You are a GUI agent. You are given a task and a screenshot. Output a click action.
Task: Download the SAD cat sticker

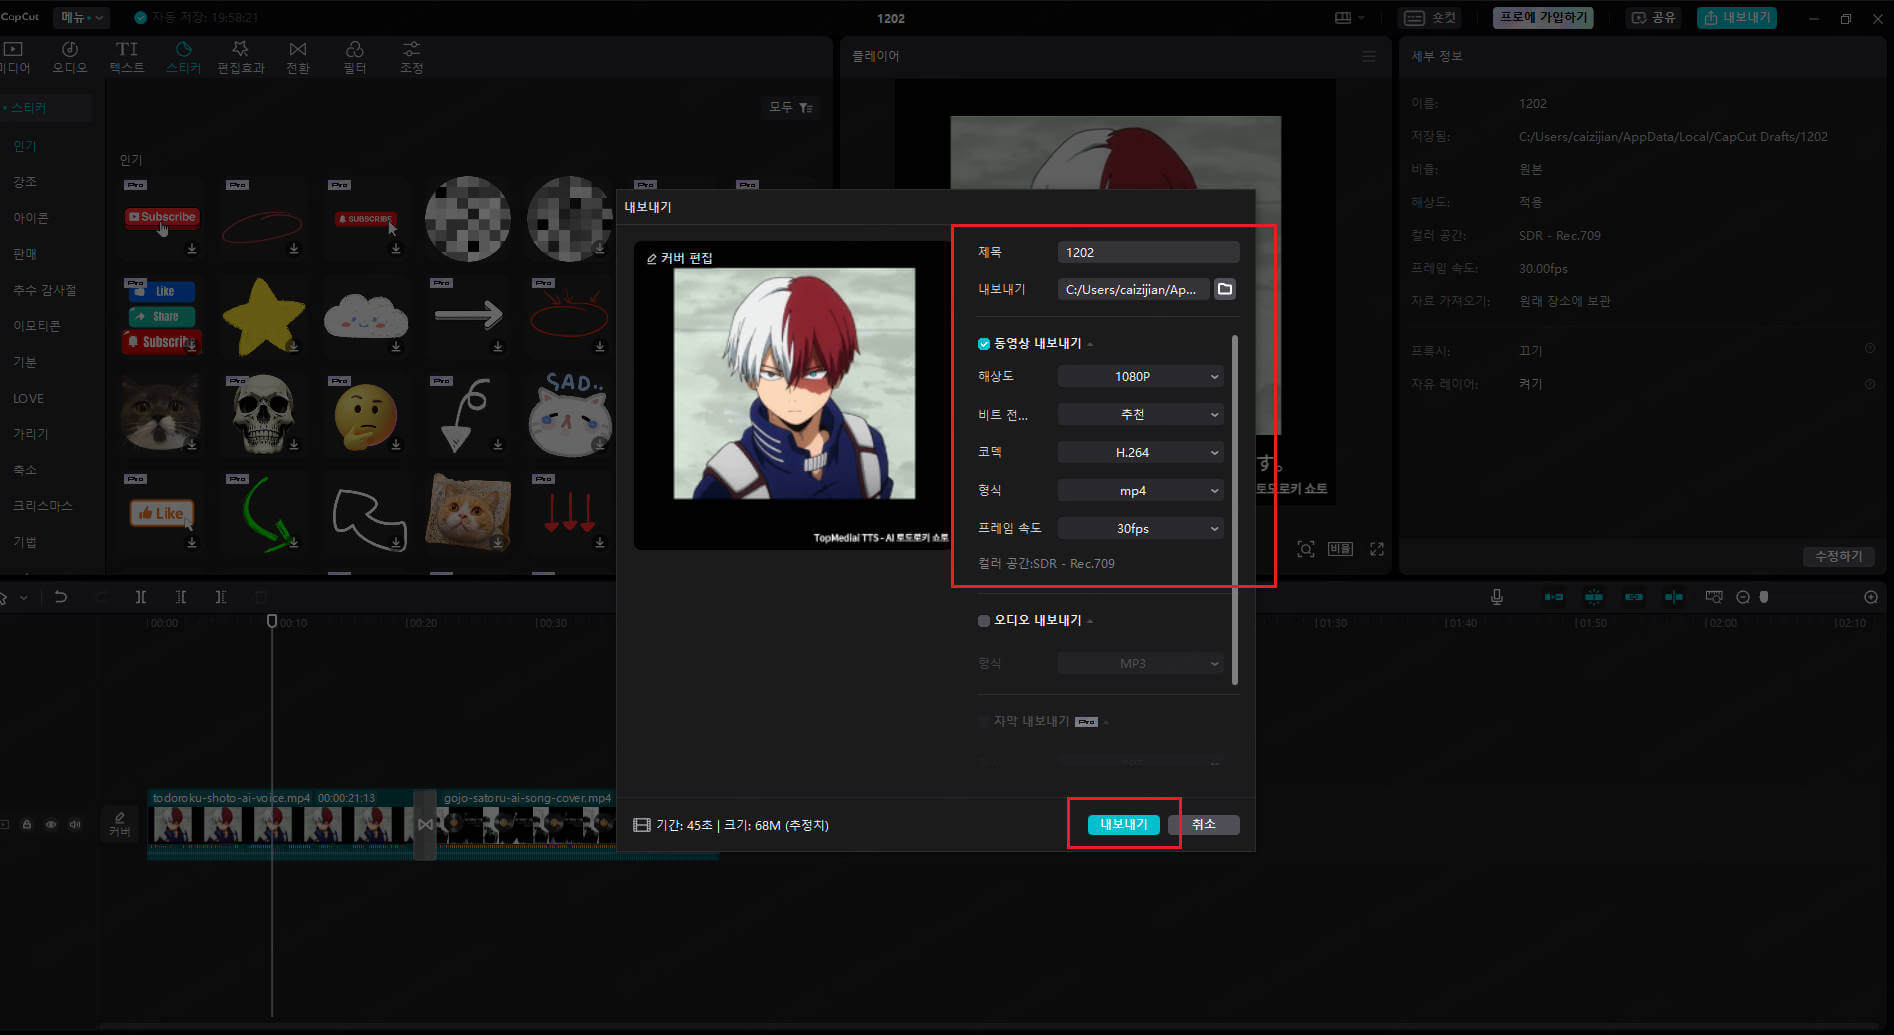pyautogui.click(x=600, y=445)
